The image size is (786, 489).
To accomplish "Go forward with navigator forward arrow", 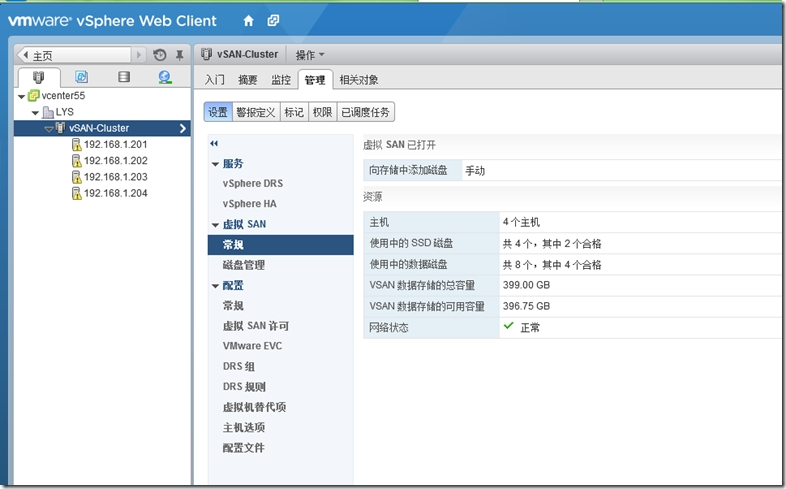I will pos(139,55).
